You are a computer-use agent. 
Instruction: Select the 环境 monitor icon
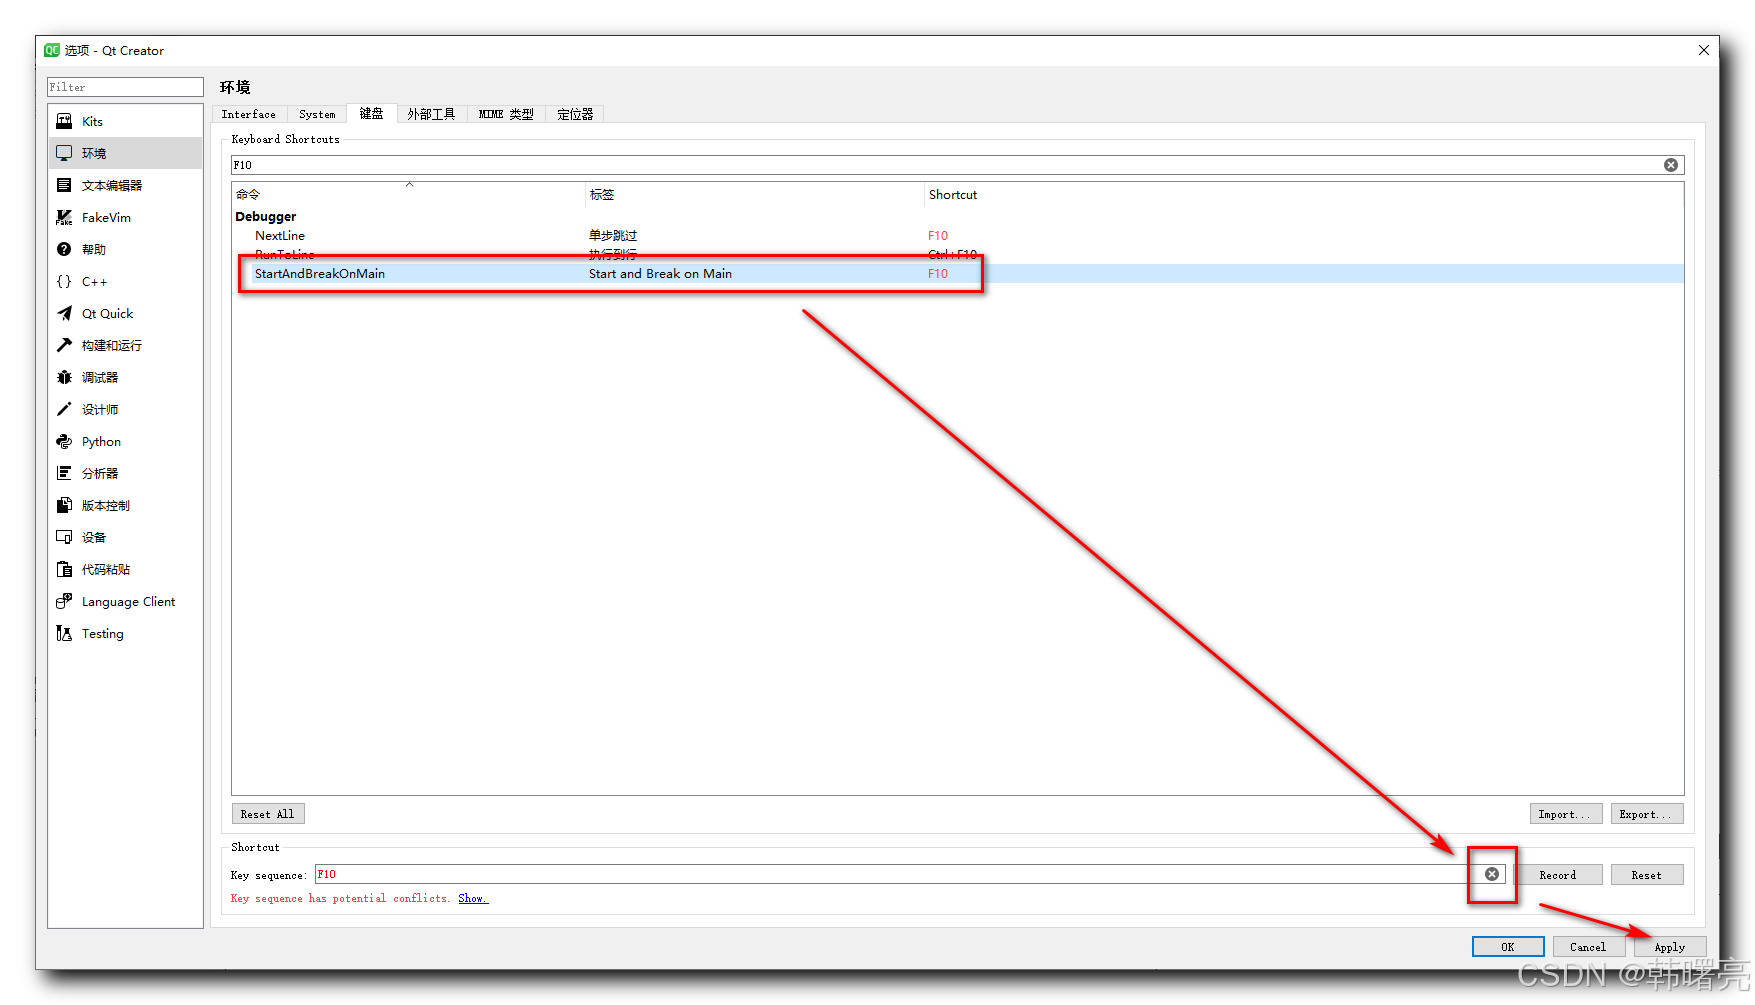pos(64,153)
